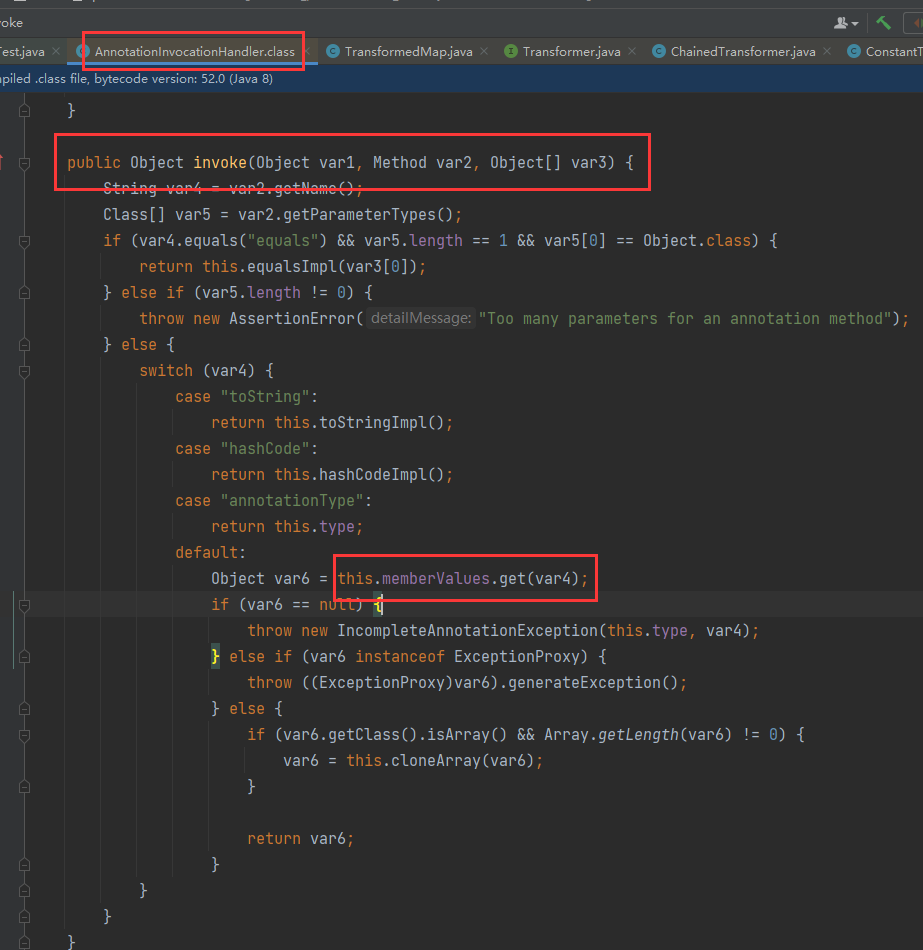The width and height of the screenshot is (923, 950).
Task: Fold the else if var5.length != 0 block
Action: click(24, 293)
